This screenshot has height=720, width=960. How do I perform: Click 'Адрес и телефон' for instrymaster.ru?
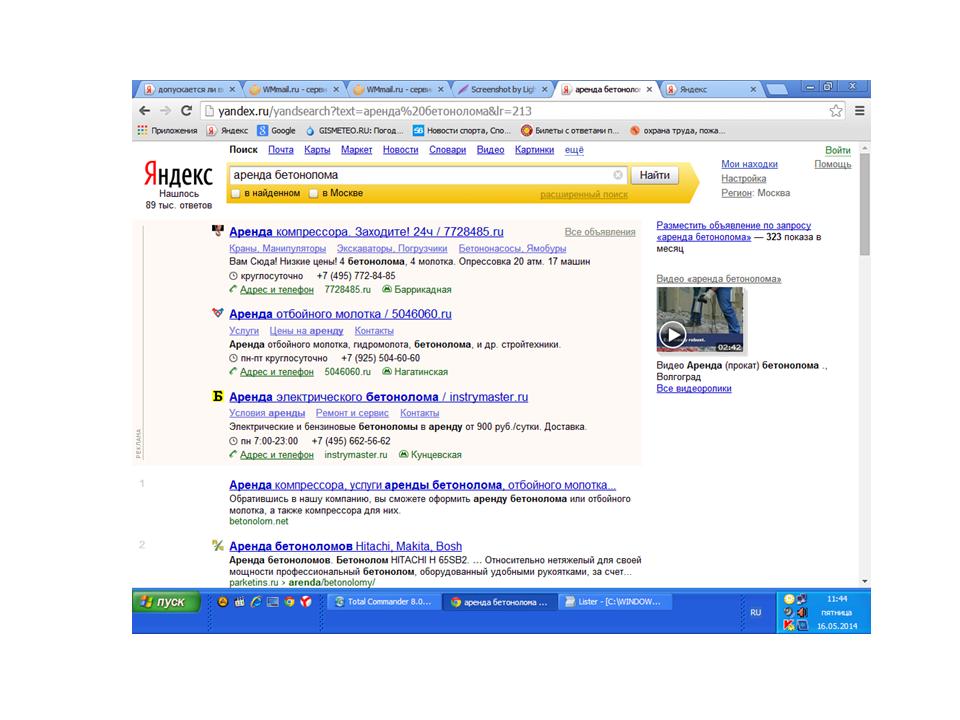pyautogui.click(x=277, y=455)
